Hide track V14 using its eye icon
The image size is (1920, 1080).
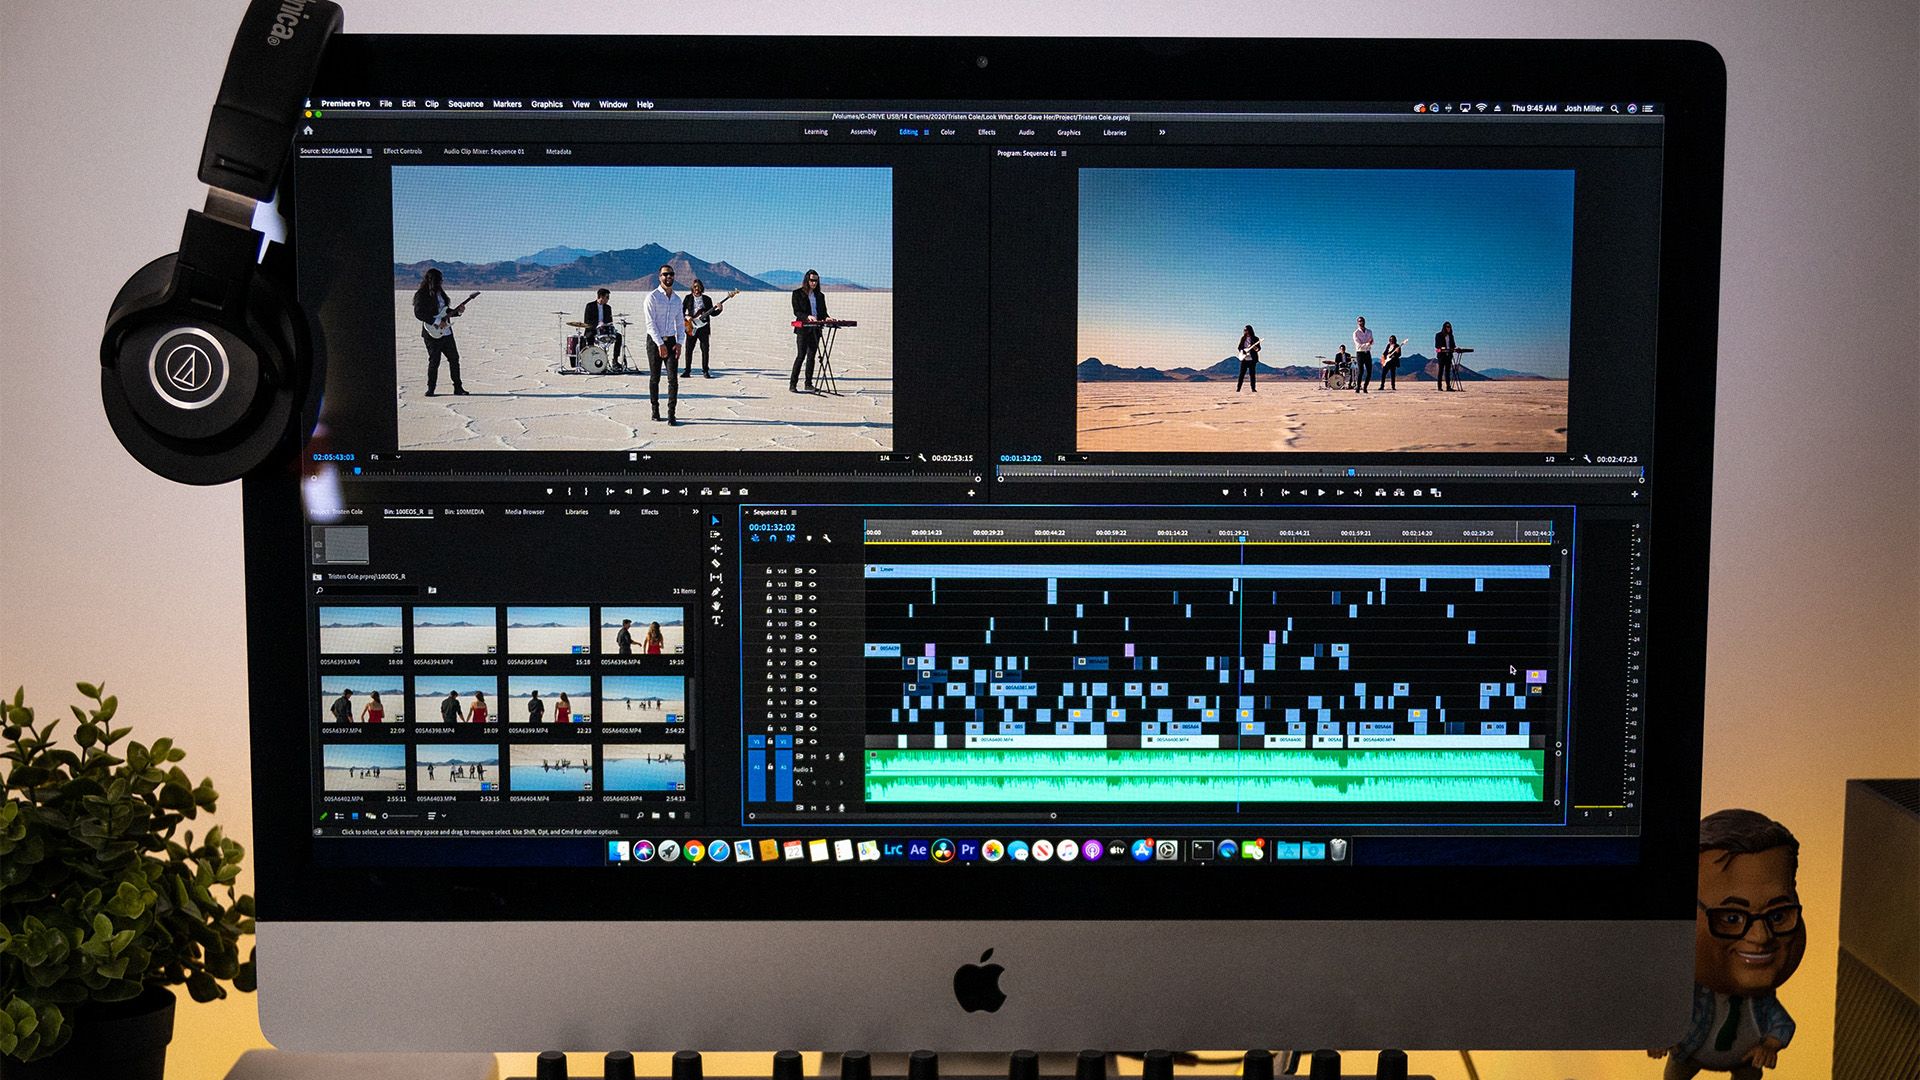point(812,571)
